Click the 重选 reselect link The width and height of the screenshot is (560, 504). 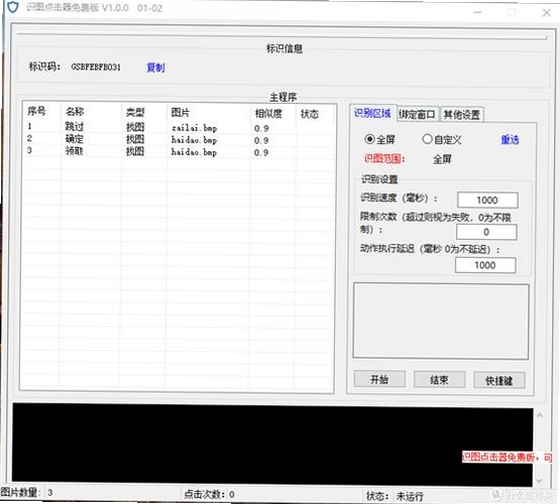[x=510, y=139]
